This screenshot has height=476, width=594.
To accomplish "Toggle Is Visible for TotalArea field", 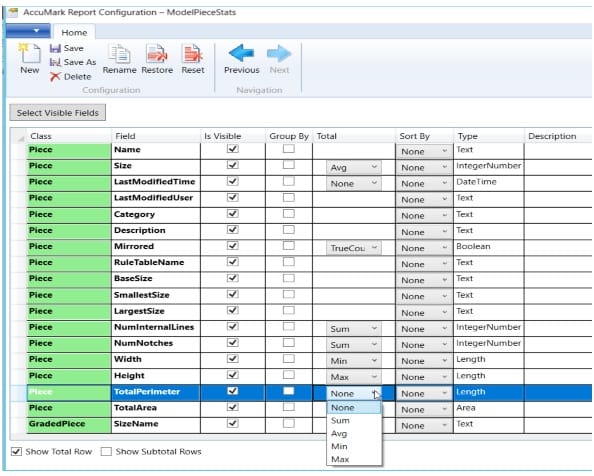I will pos(233,407).
